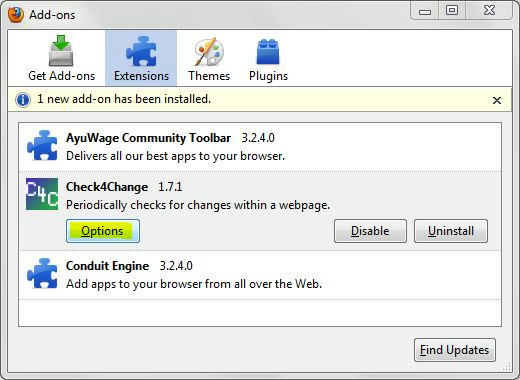Screen dimensions: 520x380
Task: Click 'Periodically checks for changes' description
Action: (198, 205)
